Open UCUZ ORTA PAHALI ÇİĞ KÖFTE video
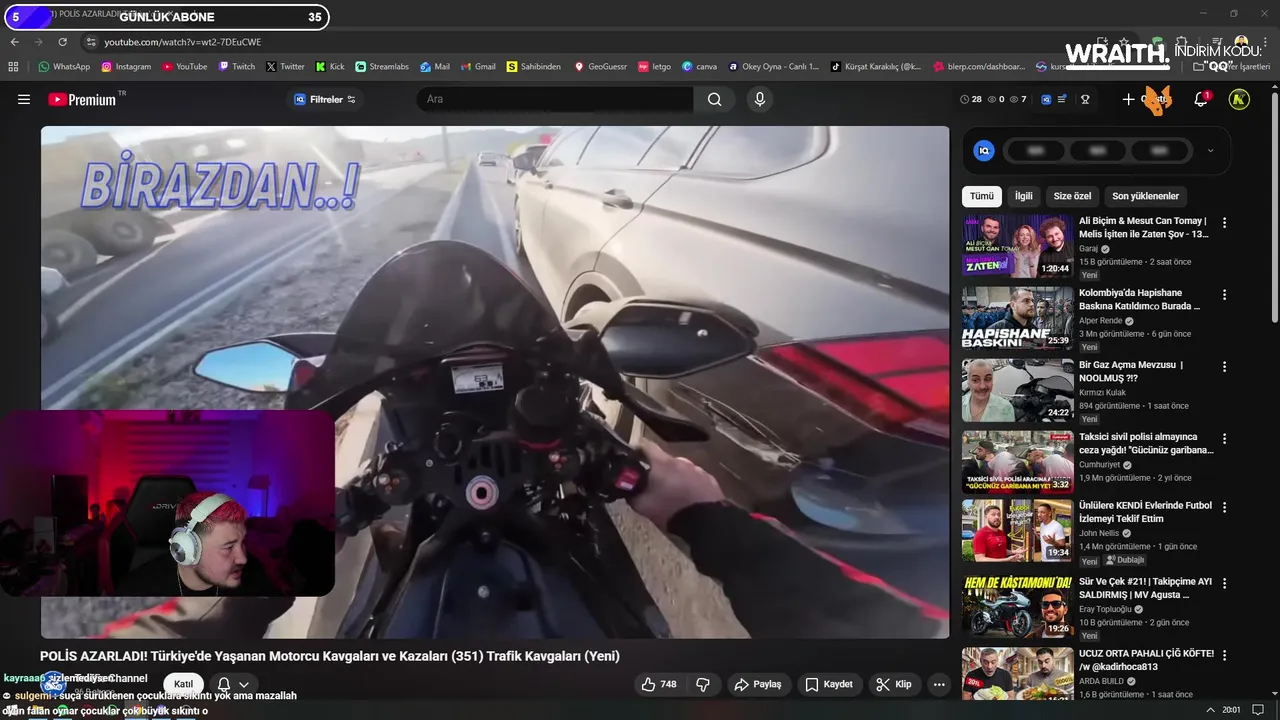This screenshot has height=720, width=1280. (1146, 659)
